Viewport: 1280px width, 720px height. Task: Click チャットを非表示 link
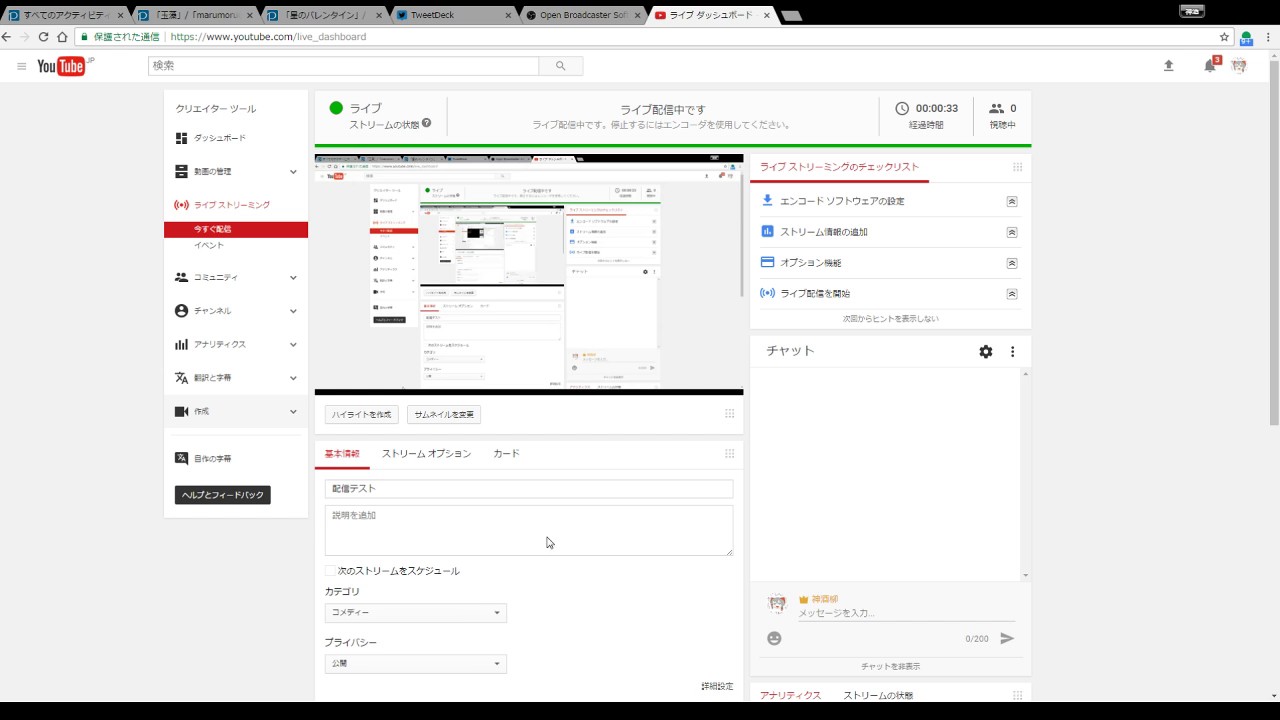[x=890, y=666]
